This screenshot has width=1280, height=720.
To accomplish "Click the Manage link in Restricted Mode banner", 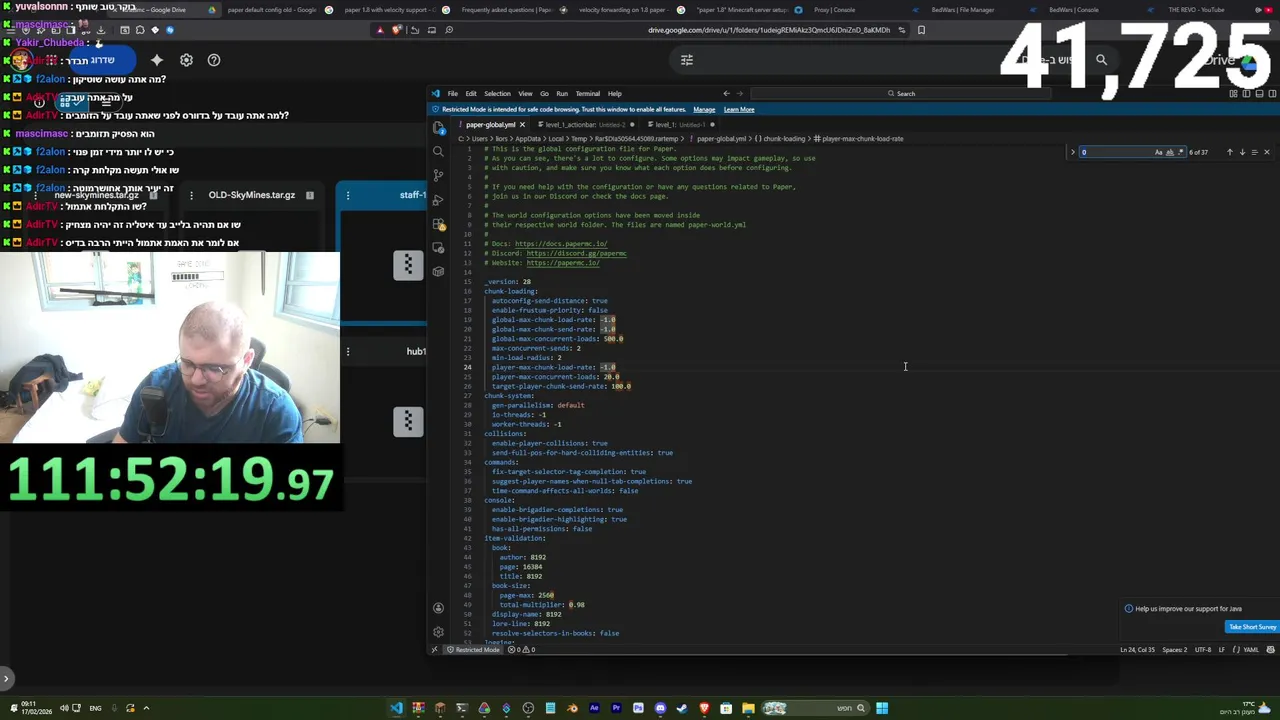I will coord(704,110).
